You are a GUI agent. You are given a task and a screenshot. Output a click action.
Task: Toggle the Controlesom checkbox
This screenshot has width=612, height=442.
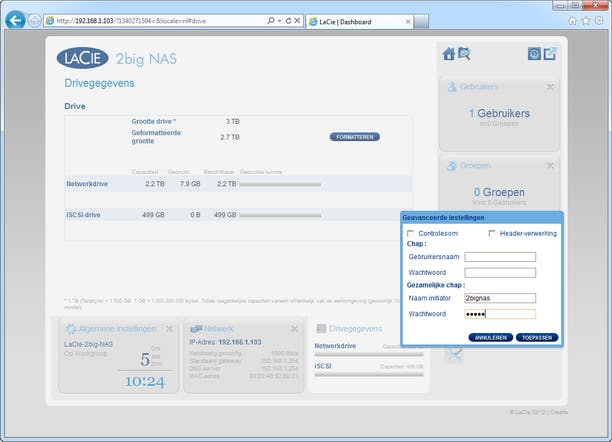(x=410, y=233)
